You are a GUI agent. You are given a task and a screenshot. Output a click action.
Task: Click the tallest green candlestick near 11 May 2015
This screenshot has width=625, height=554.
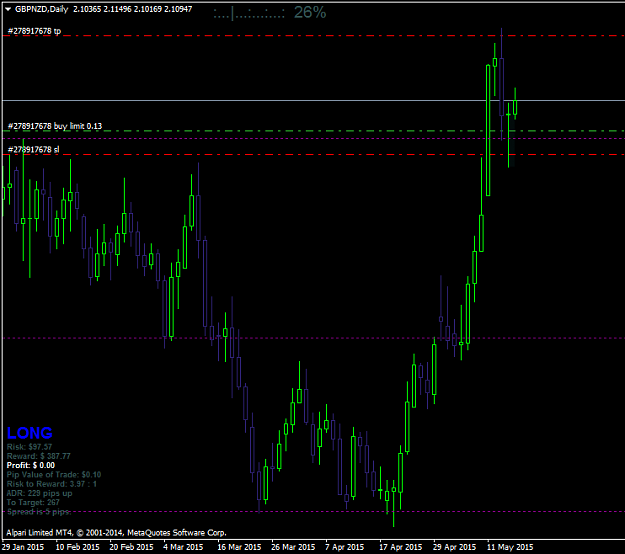pyautogui.click(x=488, y=130)
